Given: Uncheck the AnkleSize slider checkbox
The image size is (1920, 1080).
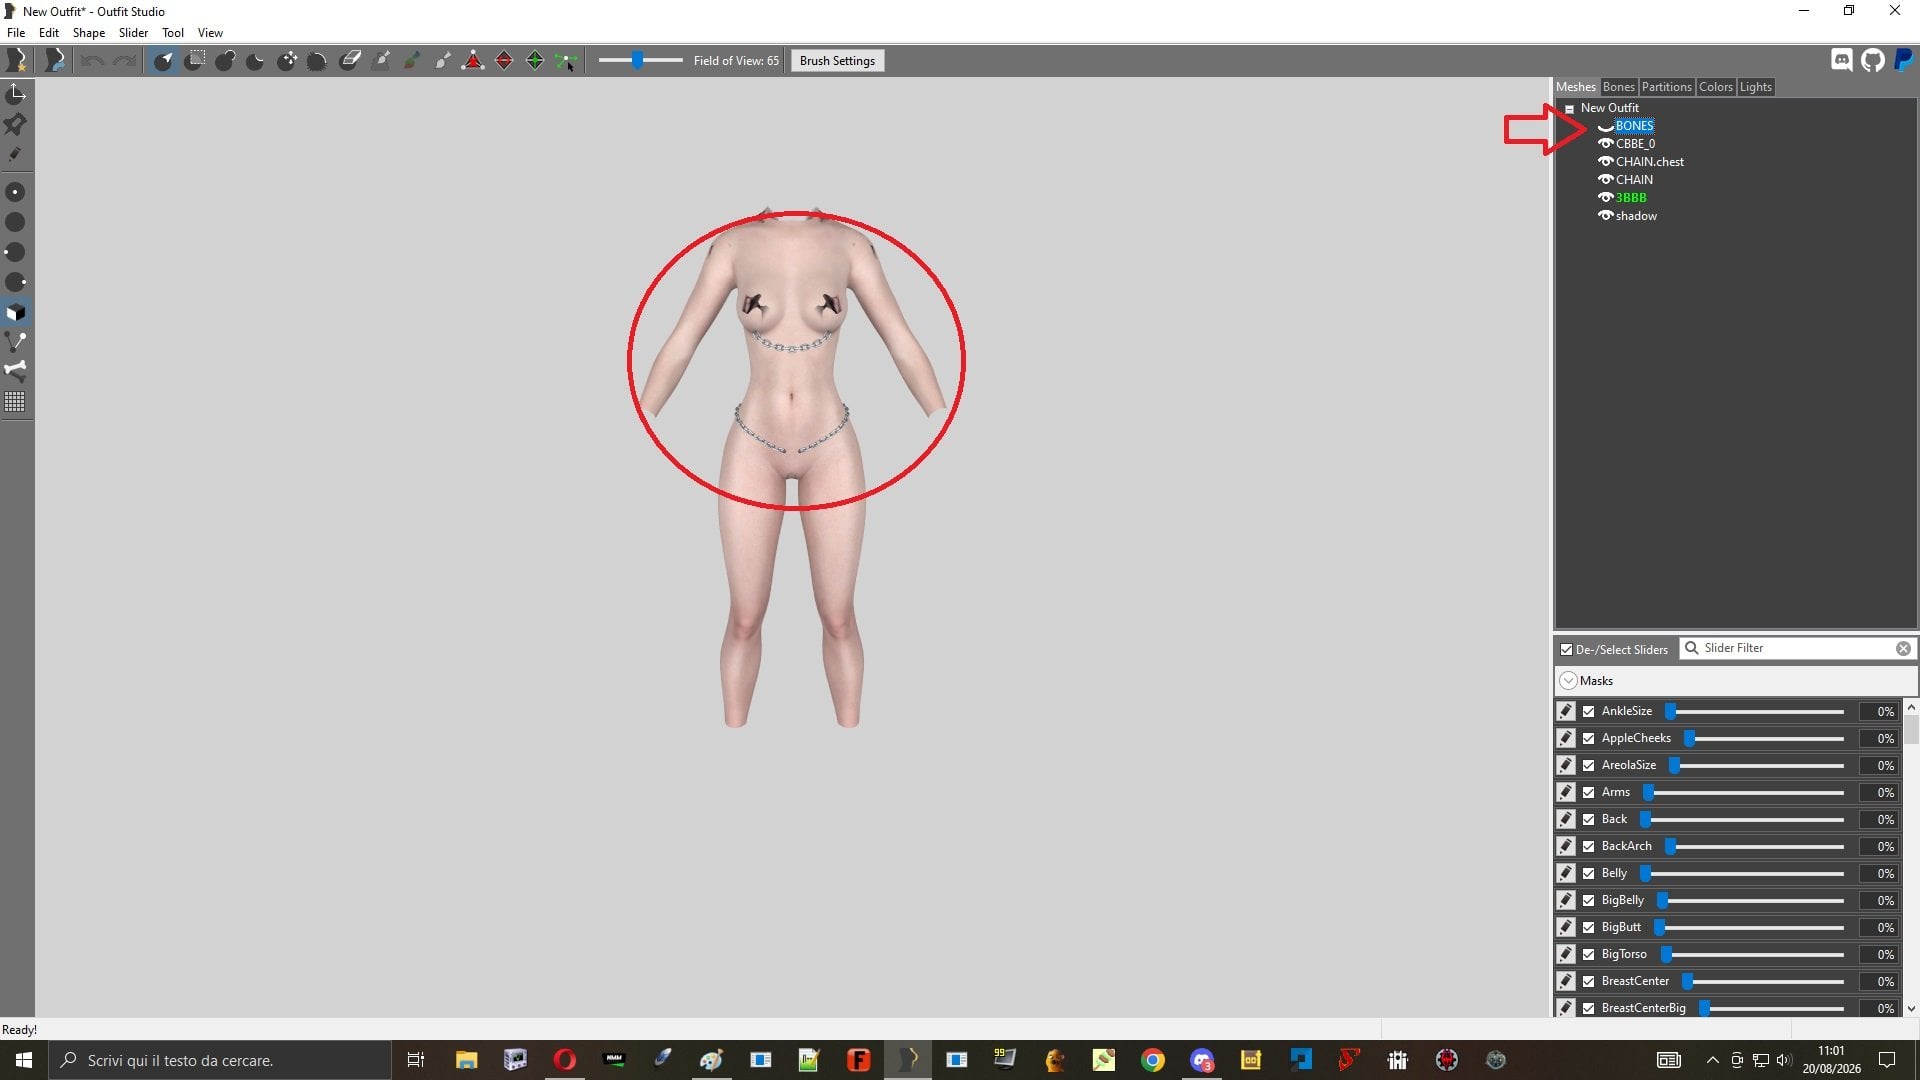Looking at the screenshot, I should (1588, 712).
